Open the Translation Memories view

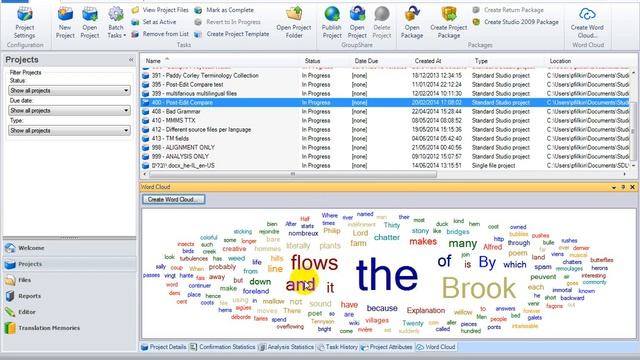(x=69, y=328)
